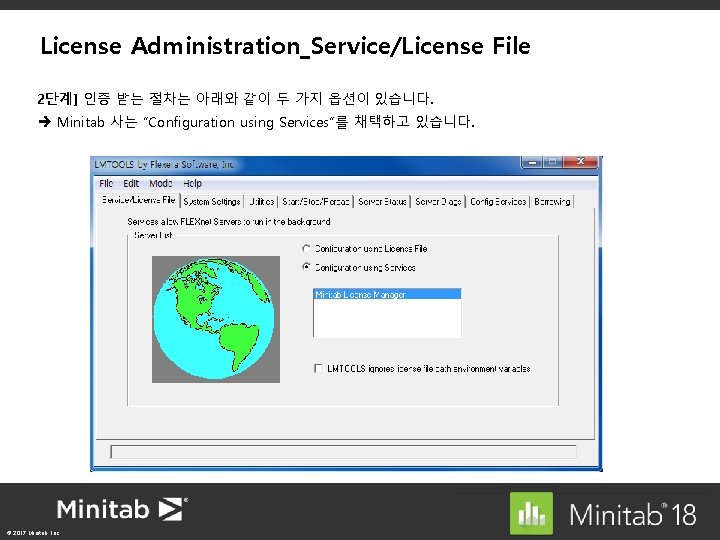Switch to the Borrowing tab

click(552, 202)
